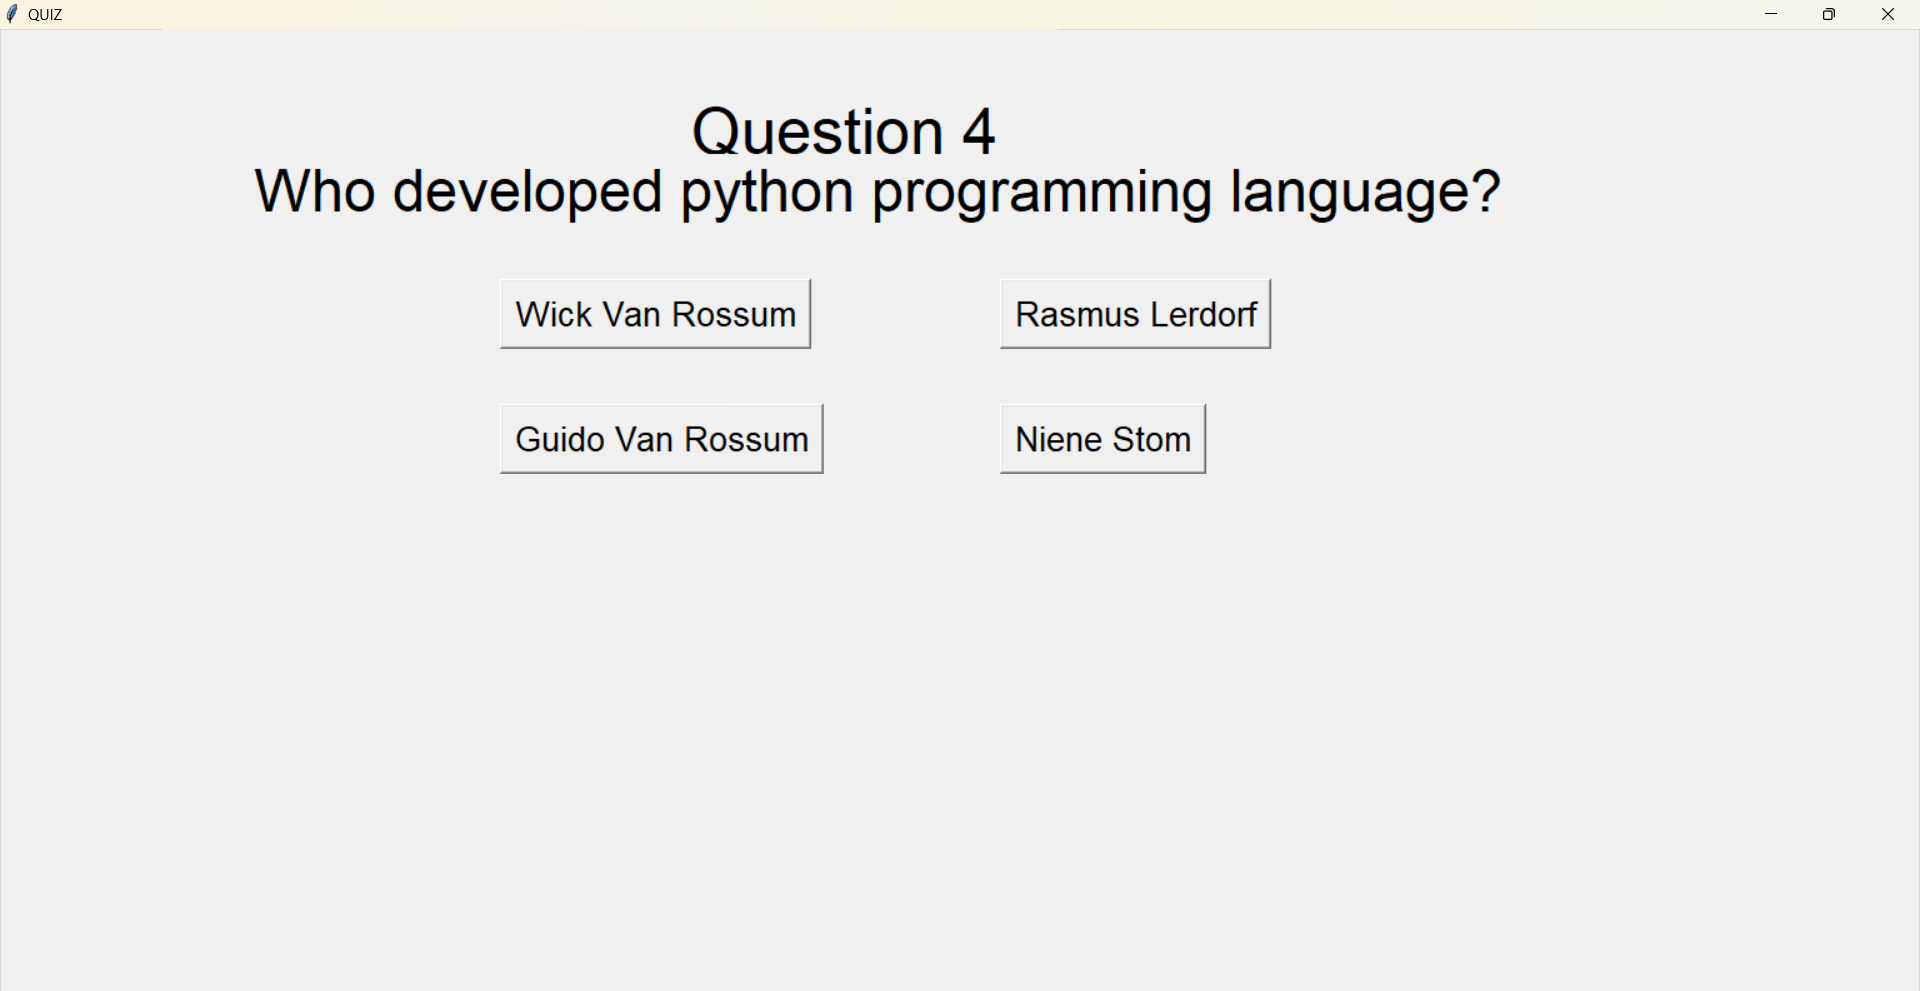Answer with Niene Stom button

[x=1103, y=439]
